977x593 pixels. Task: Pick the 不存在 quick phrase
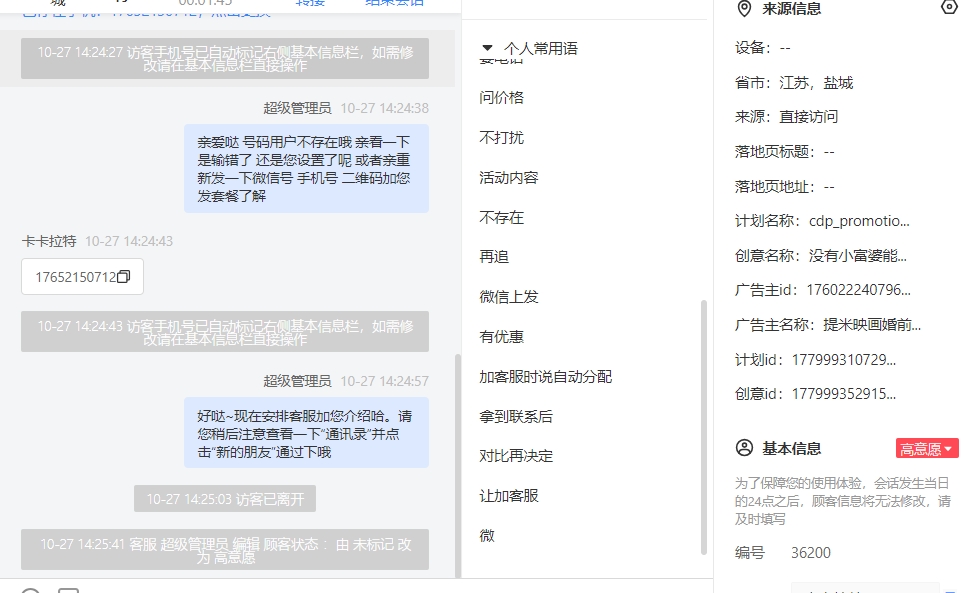[x=502, y=217]
